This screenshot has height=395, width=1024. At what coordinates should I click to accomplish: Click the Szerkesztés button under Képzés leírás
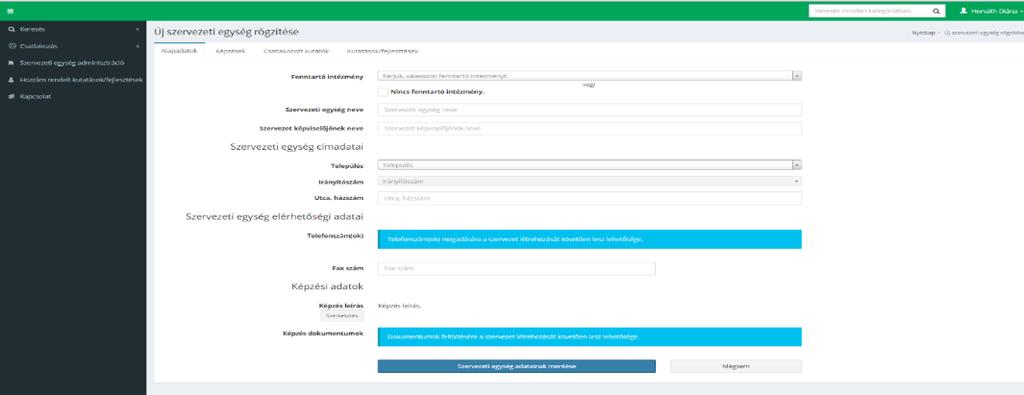click(x=342, y=316)
